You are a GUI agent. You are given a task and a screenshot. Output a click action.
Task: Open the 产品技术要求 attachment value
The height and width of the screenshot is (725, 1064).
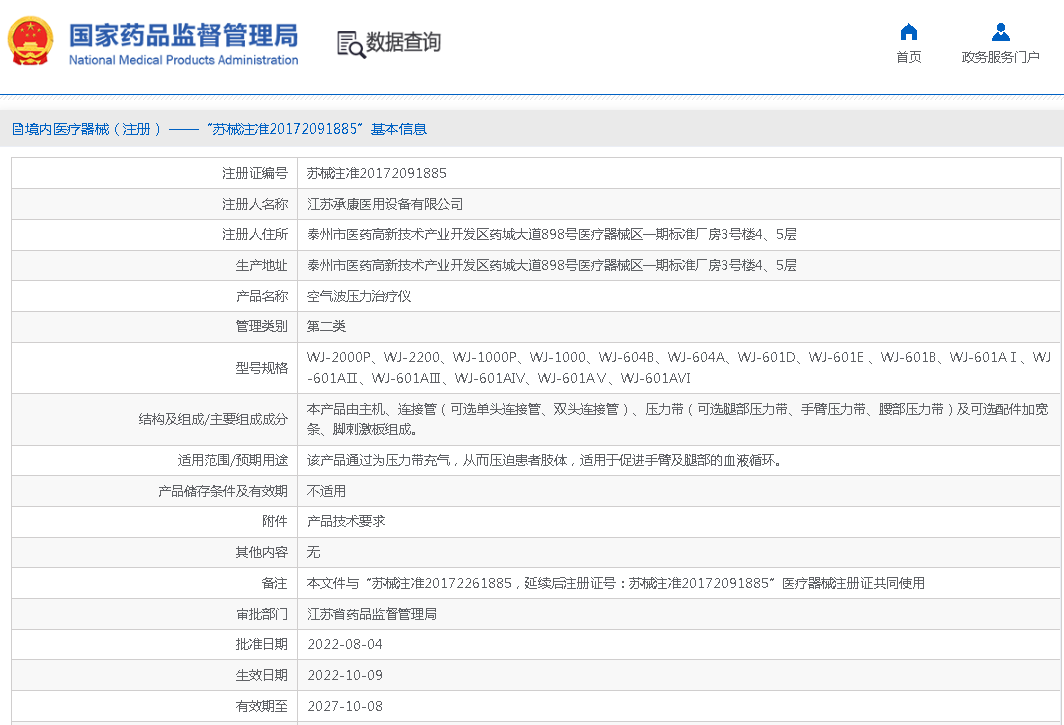[346, 521]
